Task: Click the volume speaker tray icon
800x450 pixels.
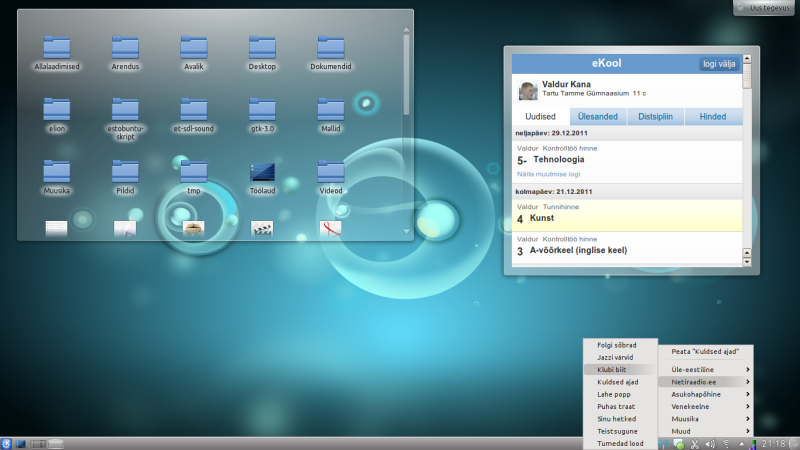Action: tap(710, 444)
